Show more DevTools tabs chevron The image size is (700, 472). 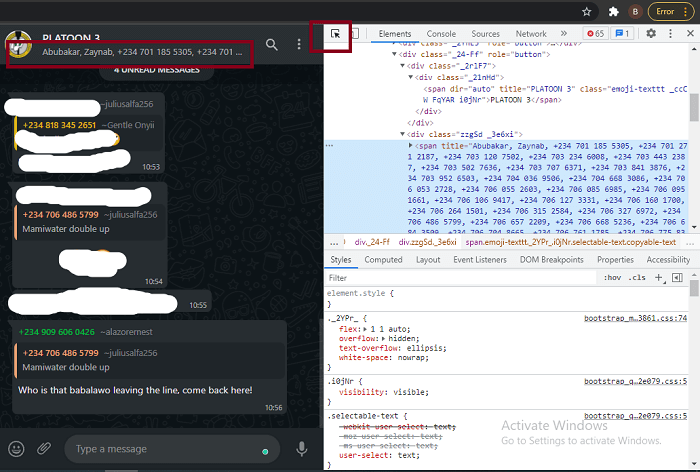(564, 33)
